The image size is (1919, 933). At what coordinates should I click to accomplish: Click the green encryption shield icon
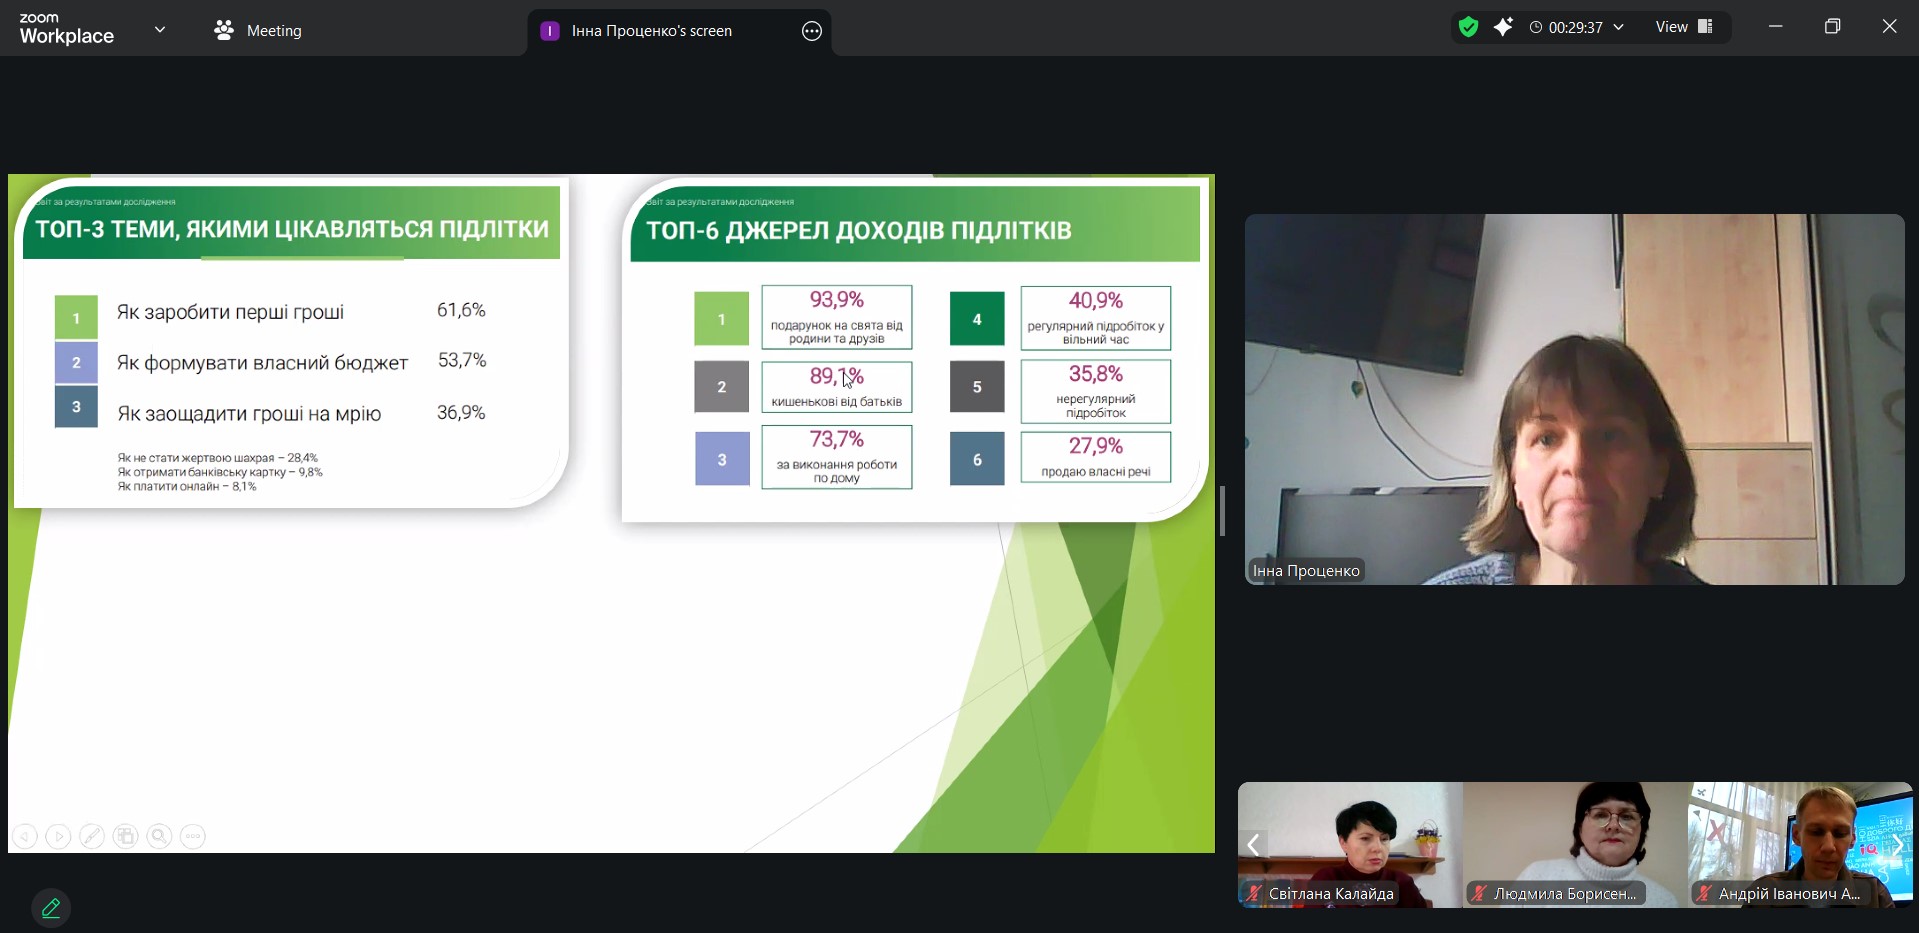tap(1467, 27)
